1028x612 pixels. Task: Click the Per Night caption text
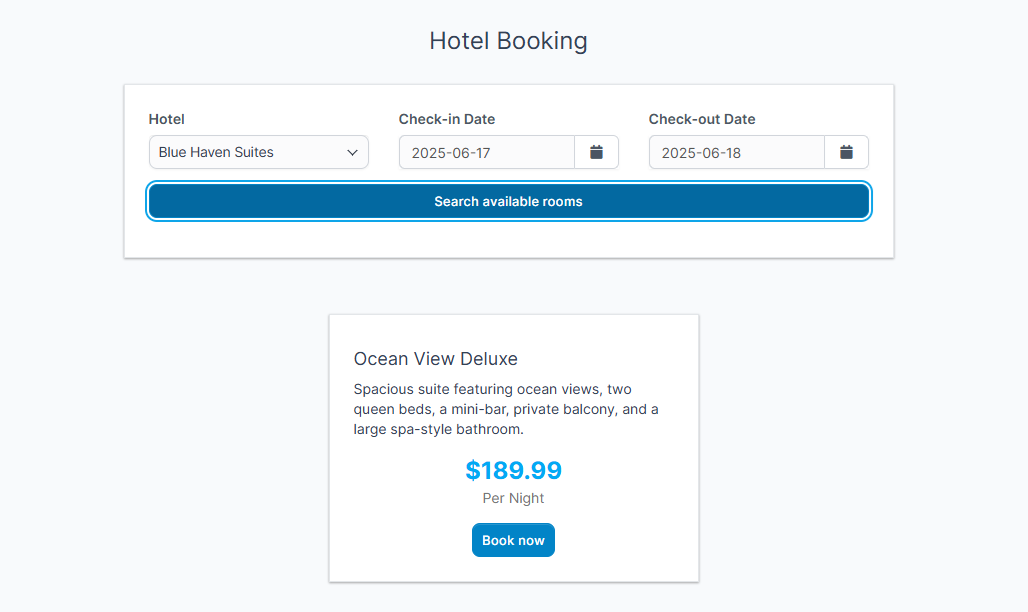tap(514, 498)
